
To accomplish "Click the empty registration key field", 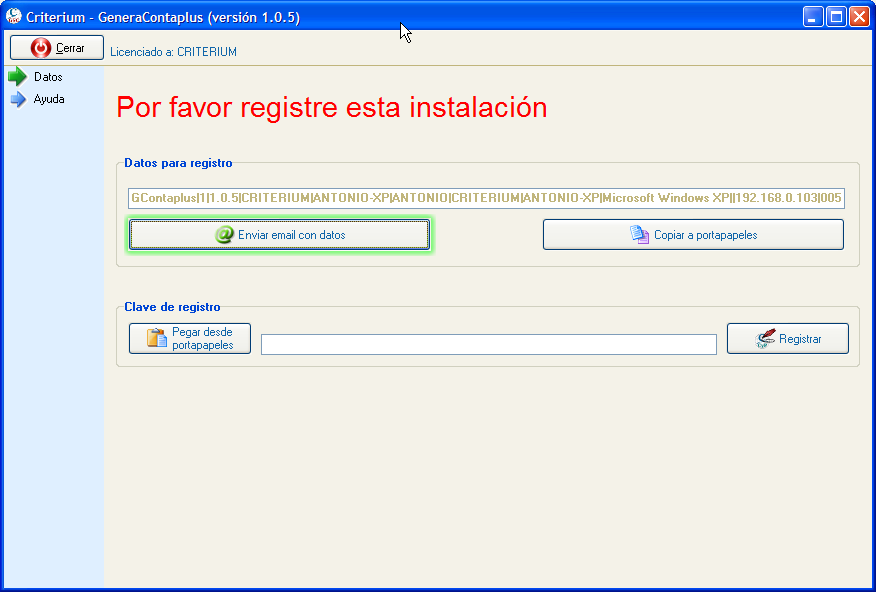I will (489, 344).
